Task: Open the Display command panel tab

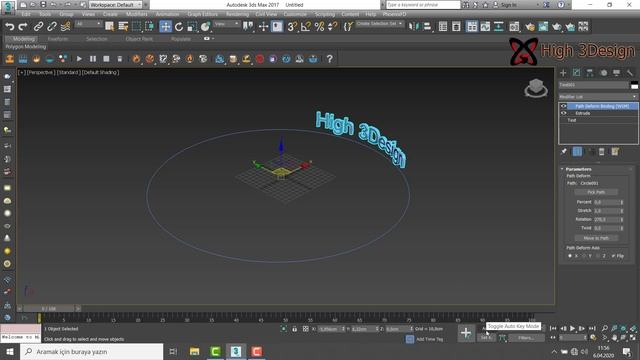Action: pyautogui.click(x=616, y=73)
